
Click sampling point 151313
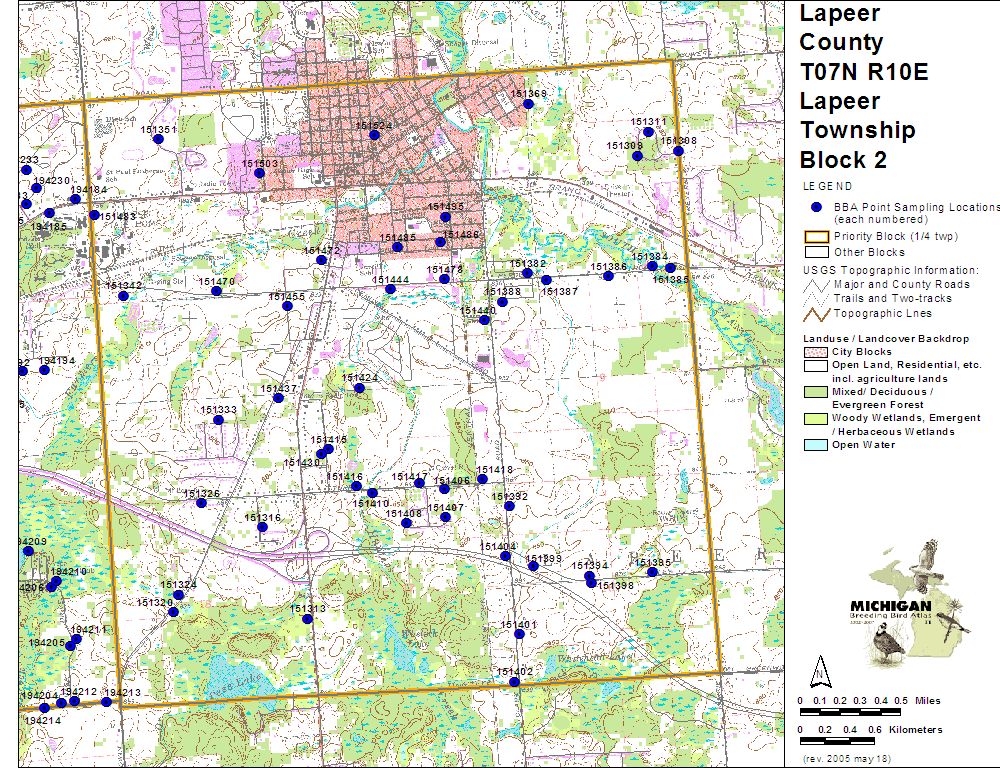click(x=307, y=618)
